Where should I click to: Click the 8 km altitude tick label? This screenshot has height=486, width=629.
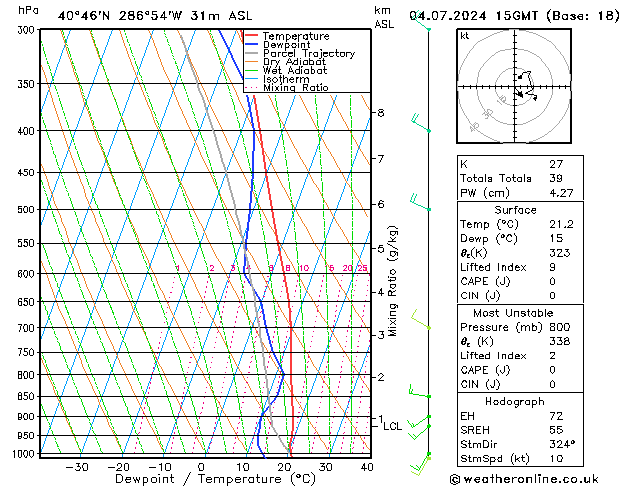tap(380, 113)
